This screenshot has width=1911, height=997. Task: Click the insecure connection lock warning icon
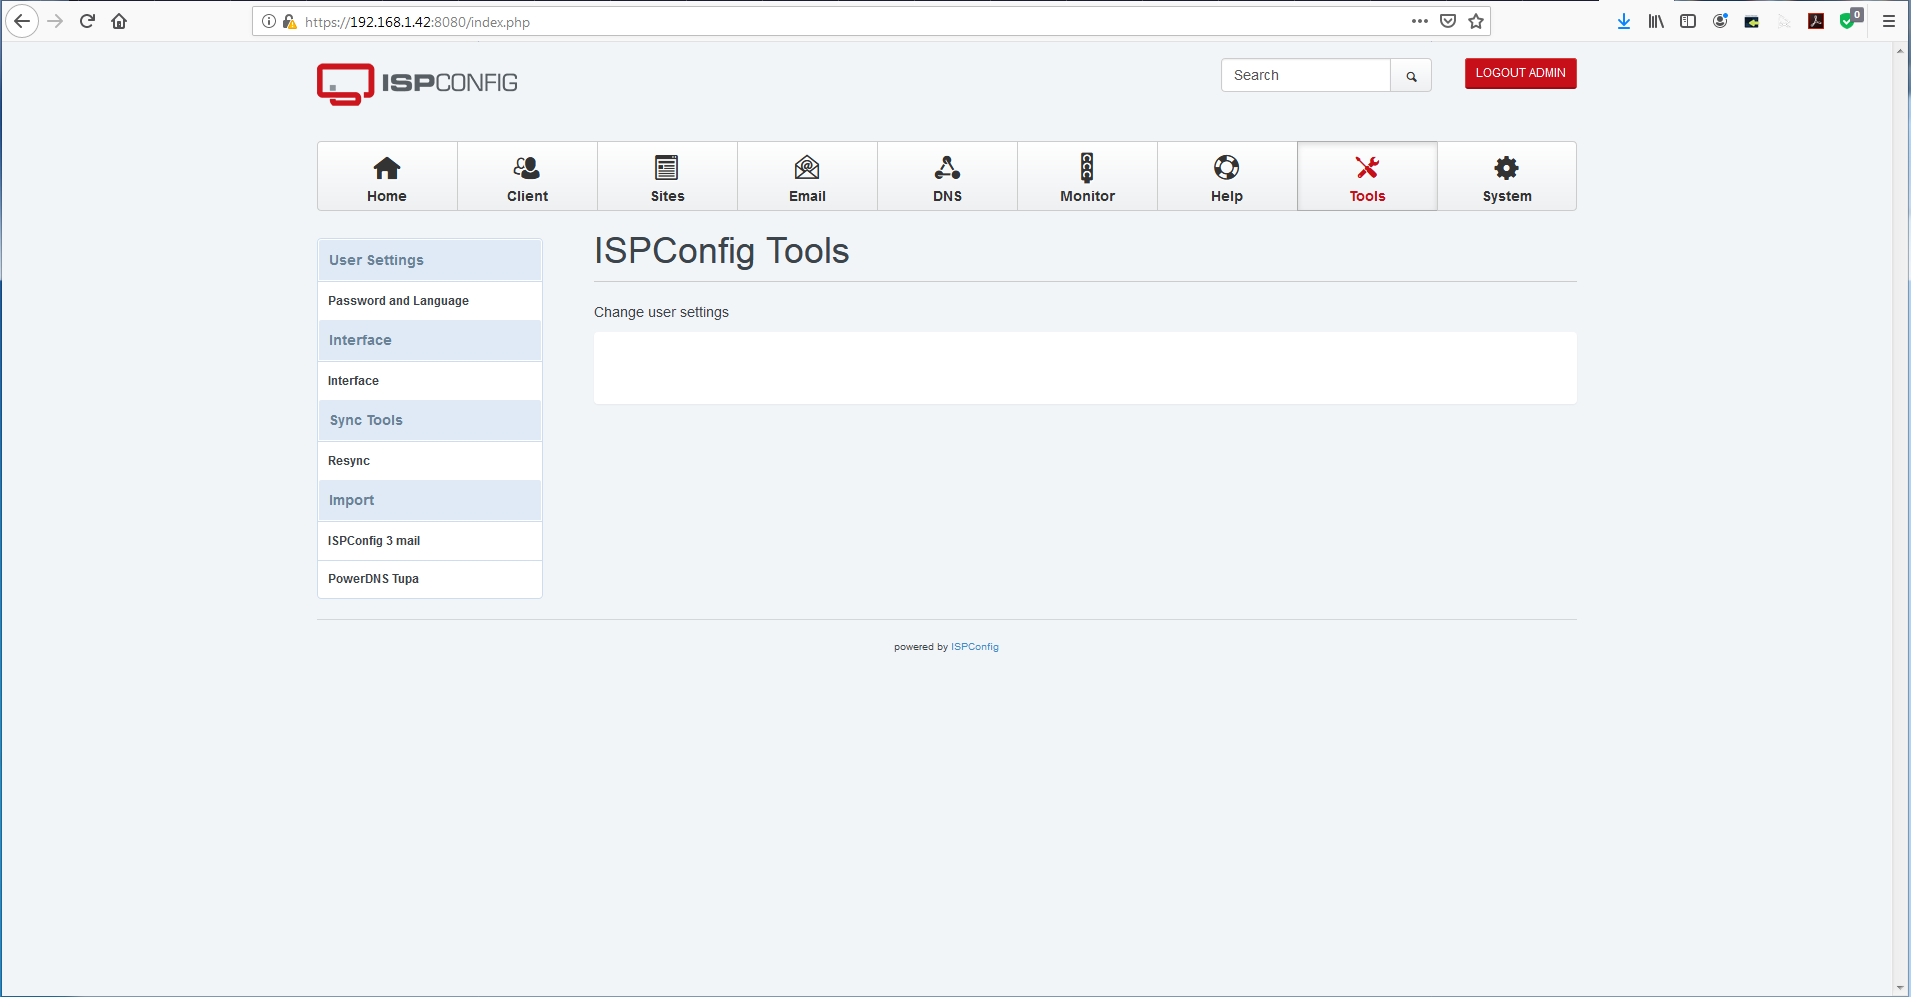click(x=290, y=21)
